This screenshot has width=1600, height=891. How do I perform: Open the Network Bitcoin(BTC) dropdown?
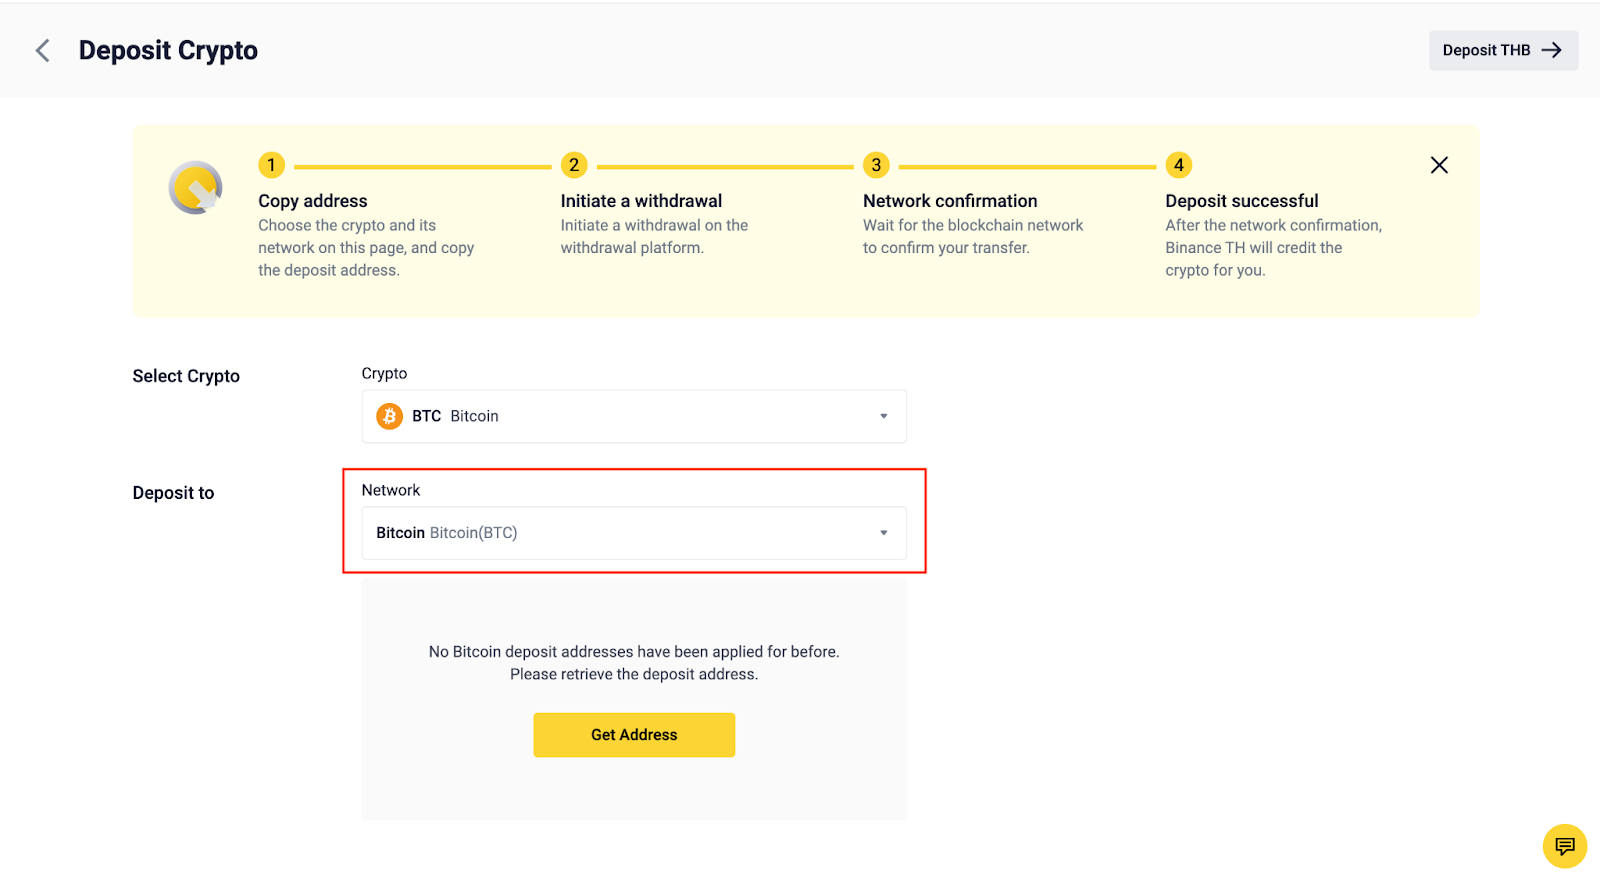pyautogui.click(x=633, y=533)
